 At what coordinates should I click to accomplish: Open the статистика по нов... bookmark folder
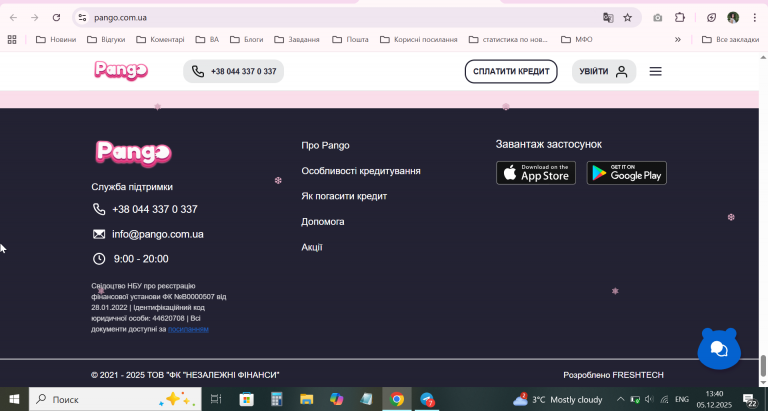pos(508,40)
